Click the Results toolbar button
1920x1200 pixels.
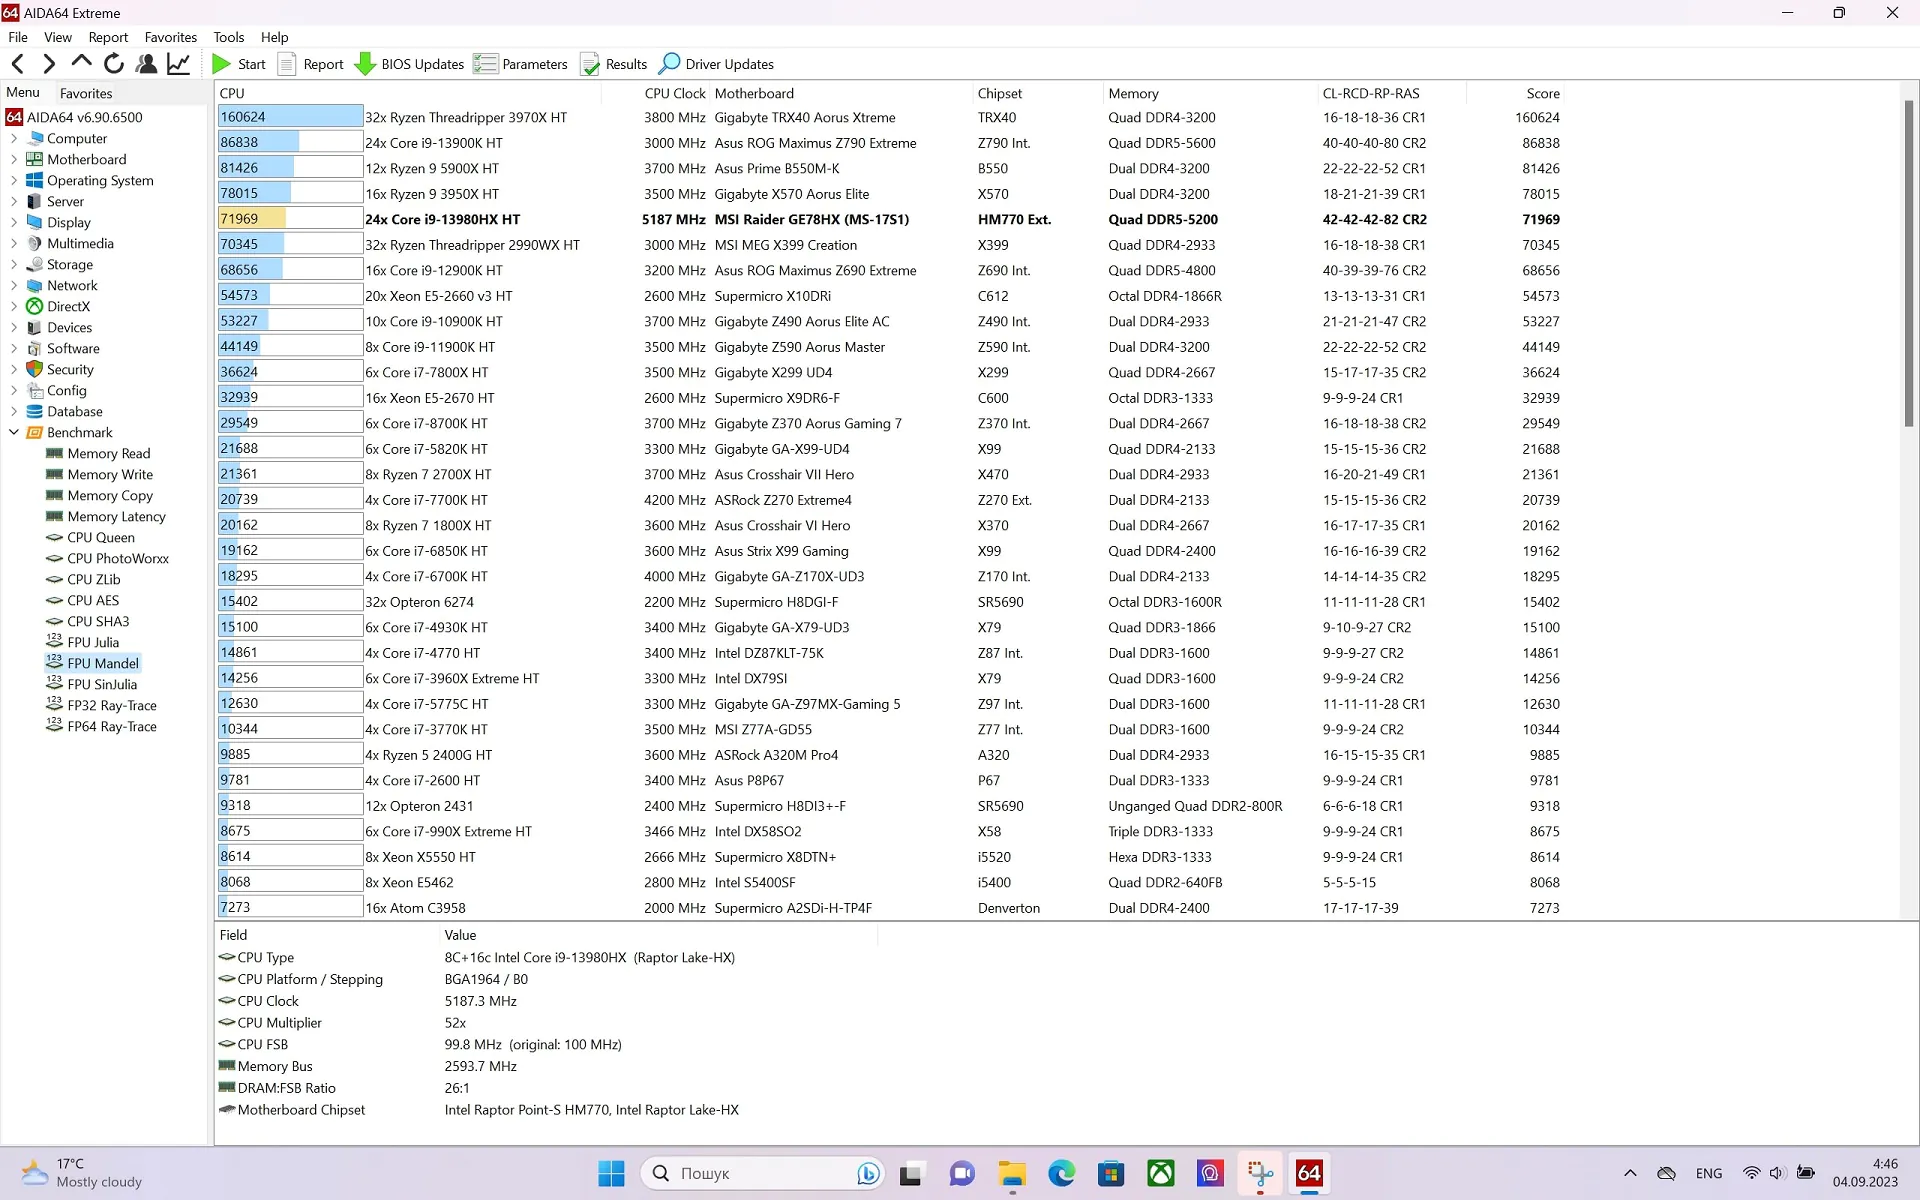(x=614, y=64)
